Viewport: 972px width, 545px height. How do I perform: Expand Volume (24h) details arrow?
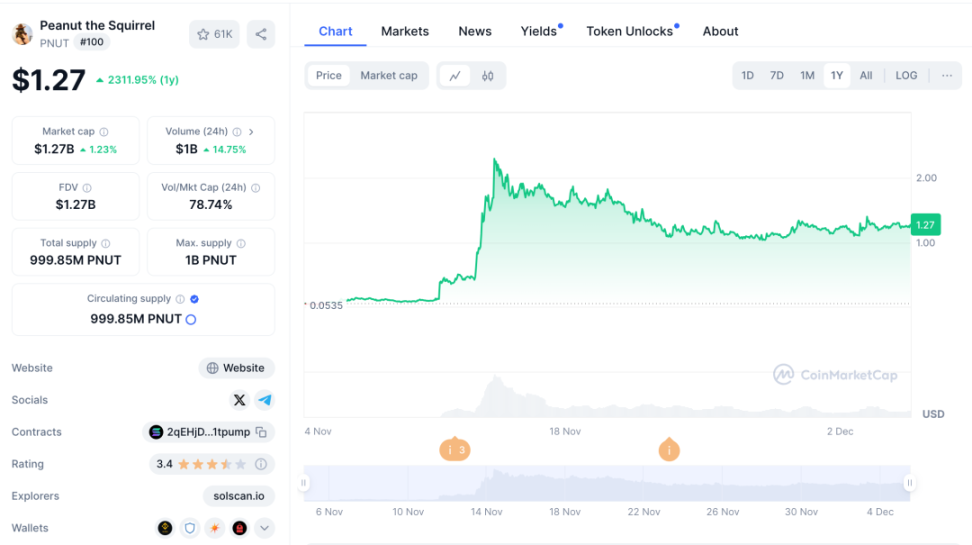pyautogui.click(x=251, y=131)
